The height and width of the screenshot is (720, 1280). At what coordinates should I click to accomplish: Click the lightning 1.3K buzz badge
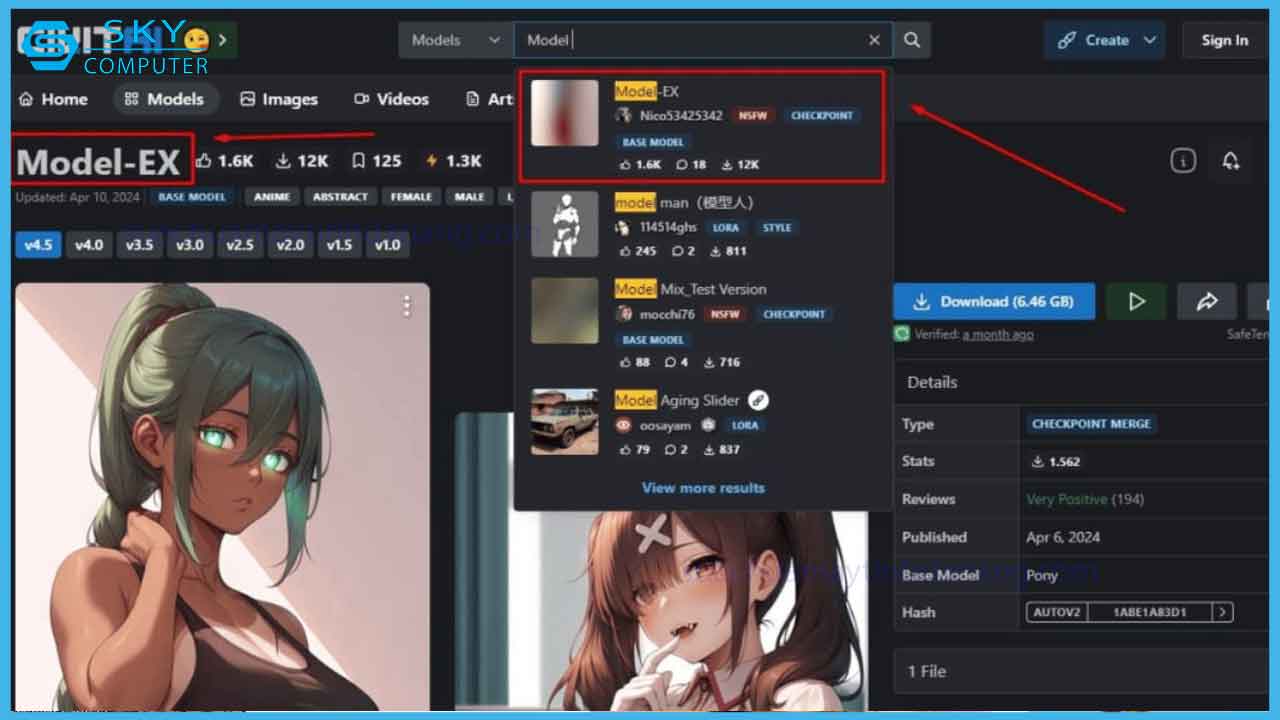click(x=453, y=160)
